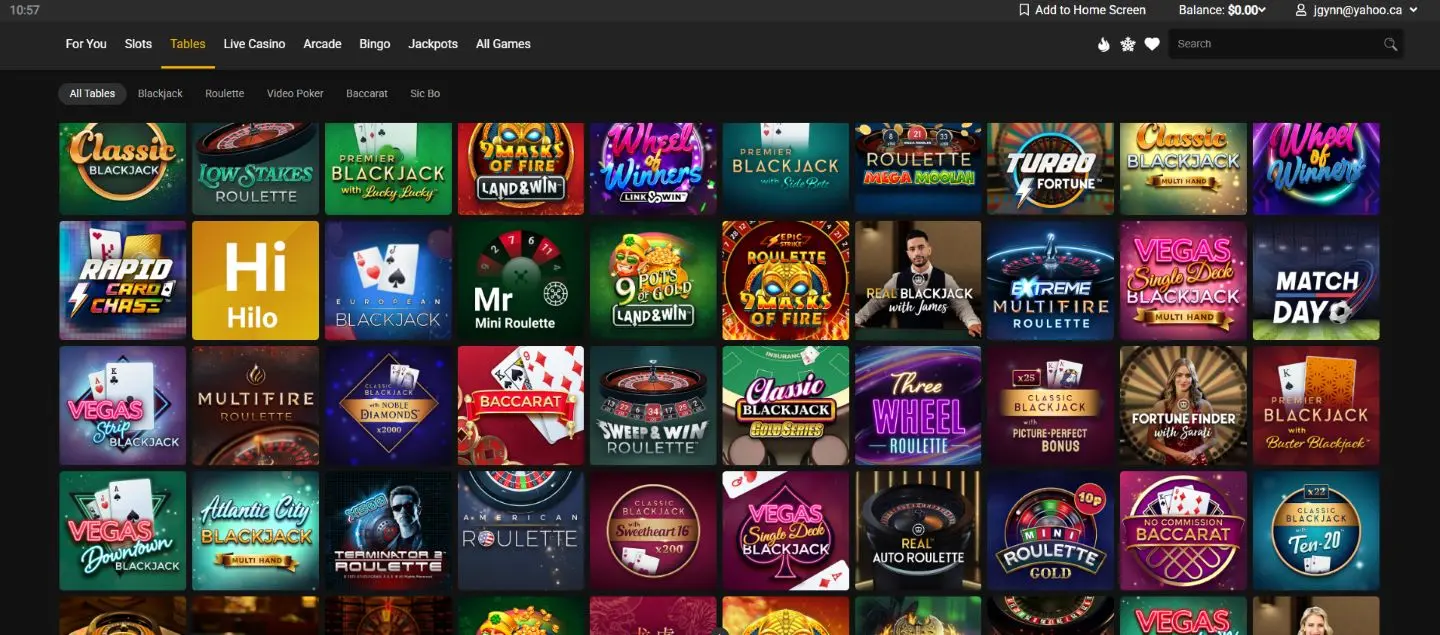Open favorites with the heart icon
The height and width of the screenshot is (635, 1440).
pyautogui.click(x=1152, y=44)
